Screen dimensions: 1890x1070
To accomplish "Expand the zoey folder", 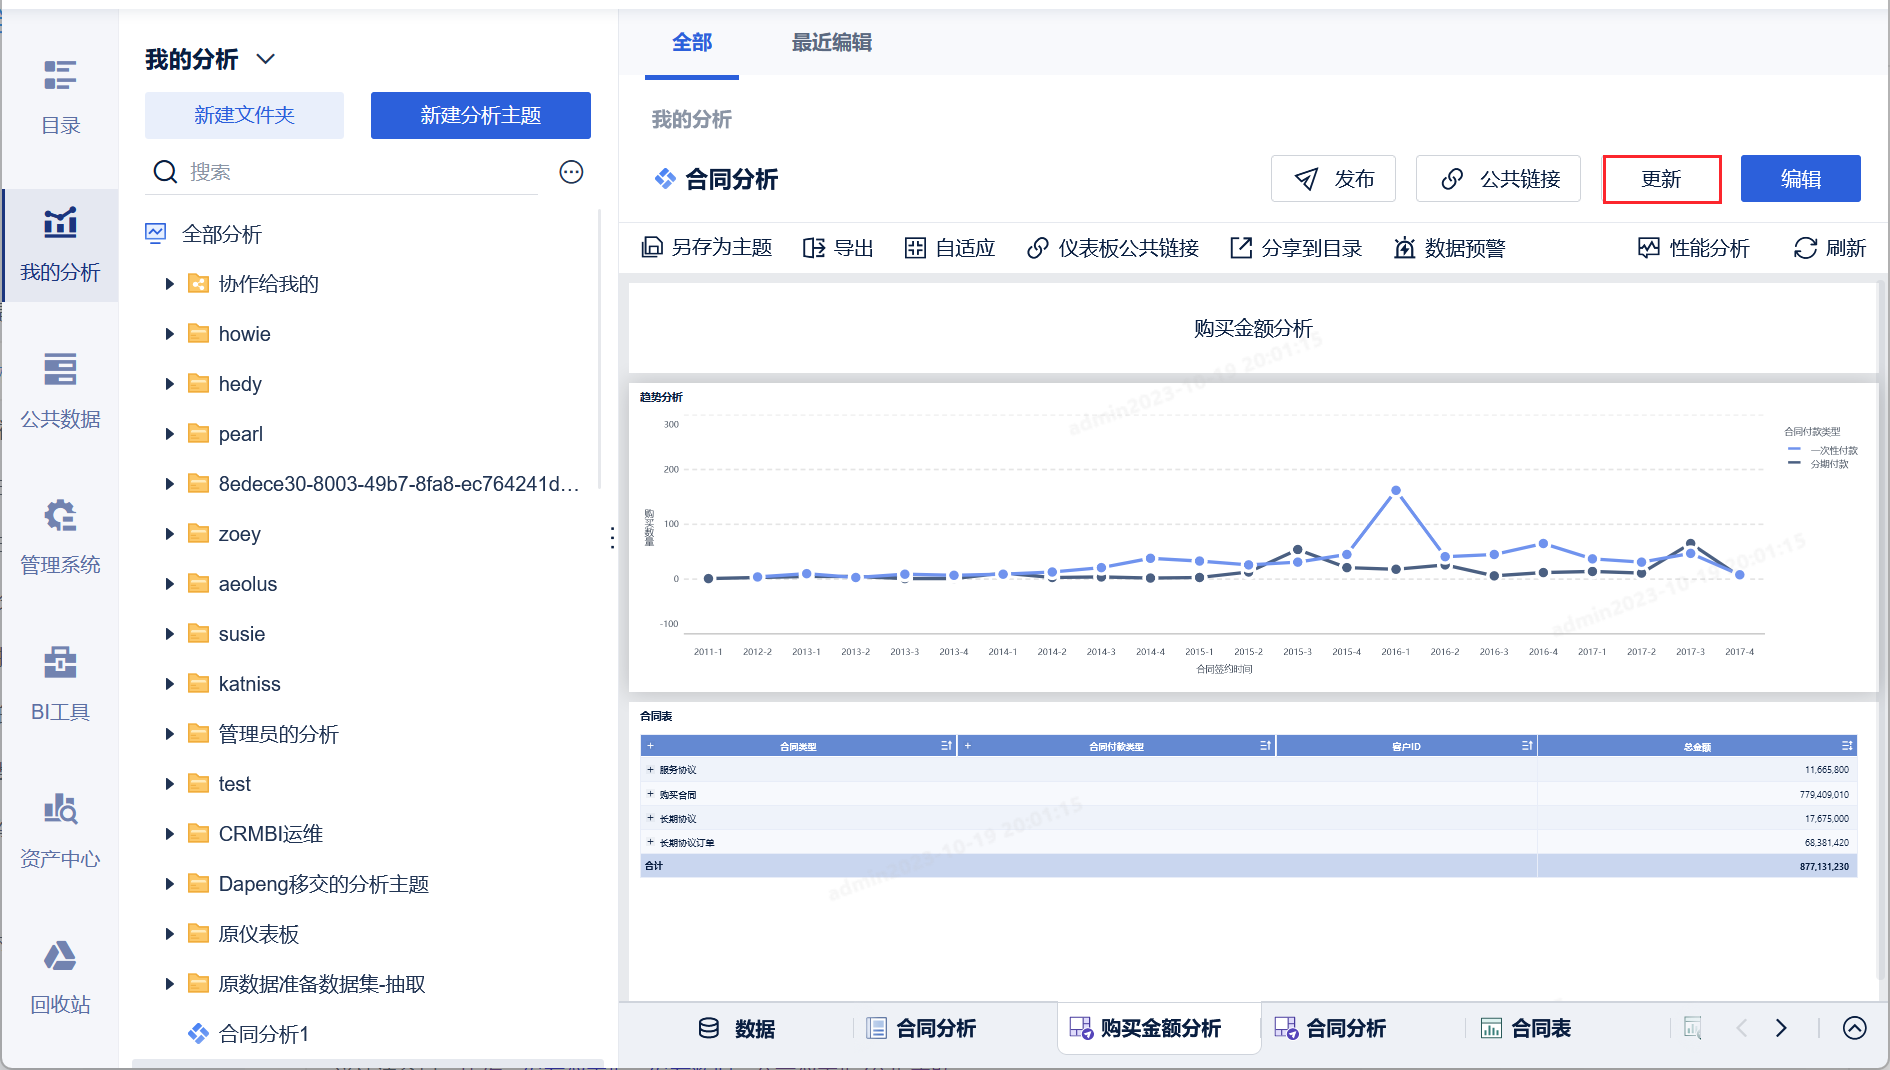I will pos(170,534).
